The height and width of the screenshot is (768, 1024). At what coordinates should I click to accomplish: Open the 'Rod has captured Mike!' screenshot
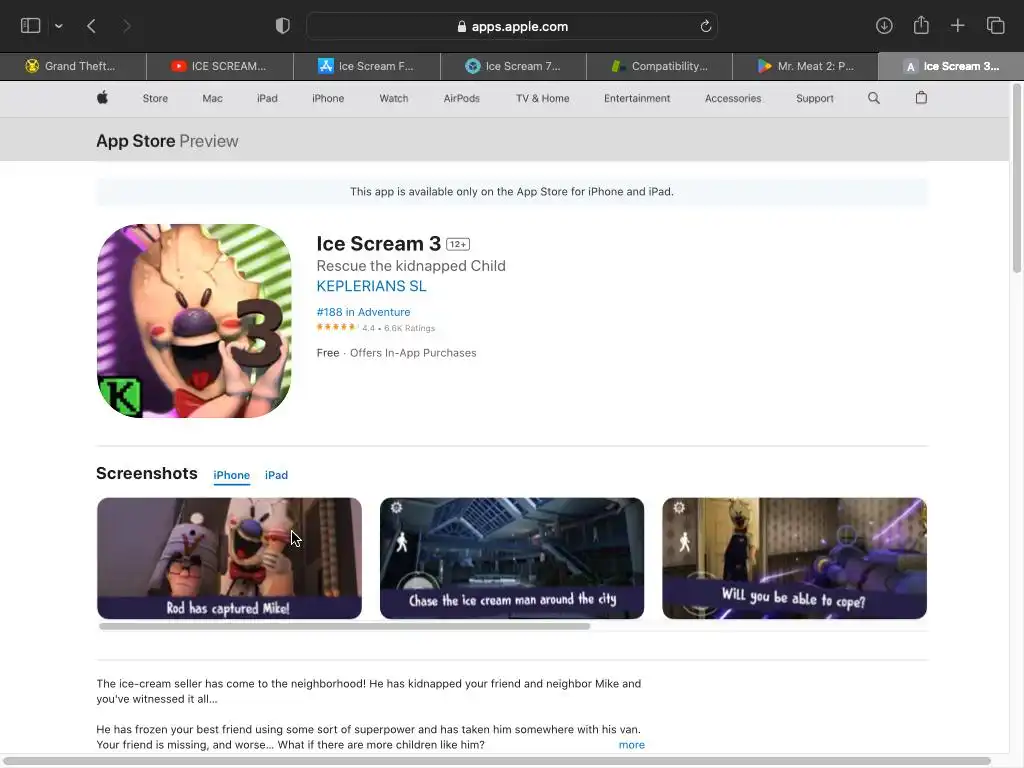(229, 558)
